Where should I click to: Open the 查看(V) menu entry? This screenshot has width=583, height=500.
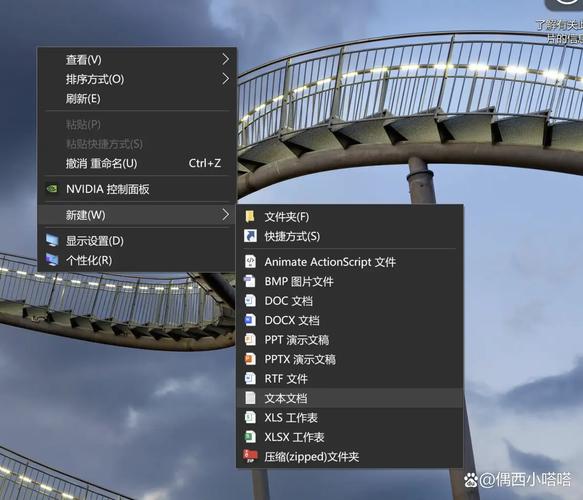(137, 59)
